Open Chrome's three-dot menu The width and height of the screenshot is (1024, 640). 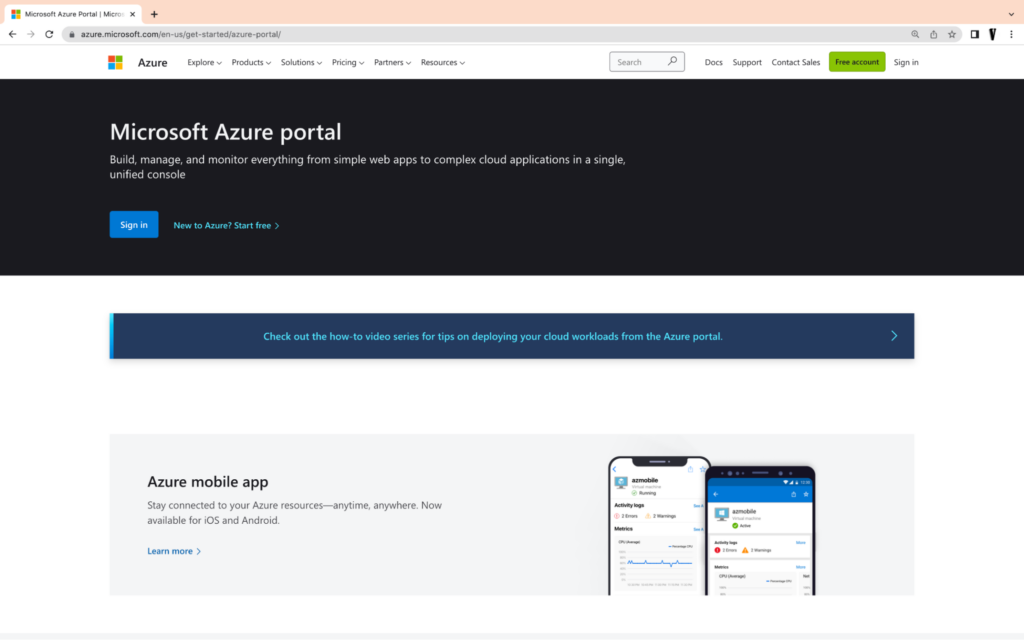pos(1011,34)
